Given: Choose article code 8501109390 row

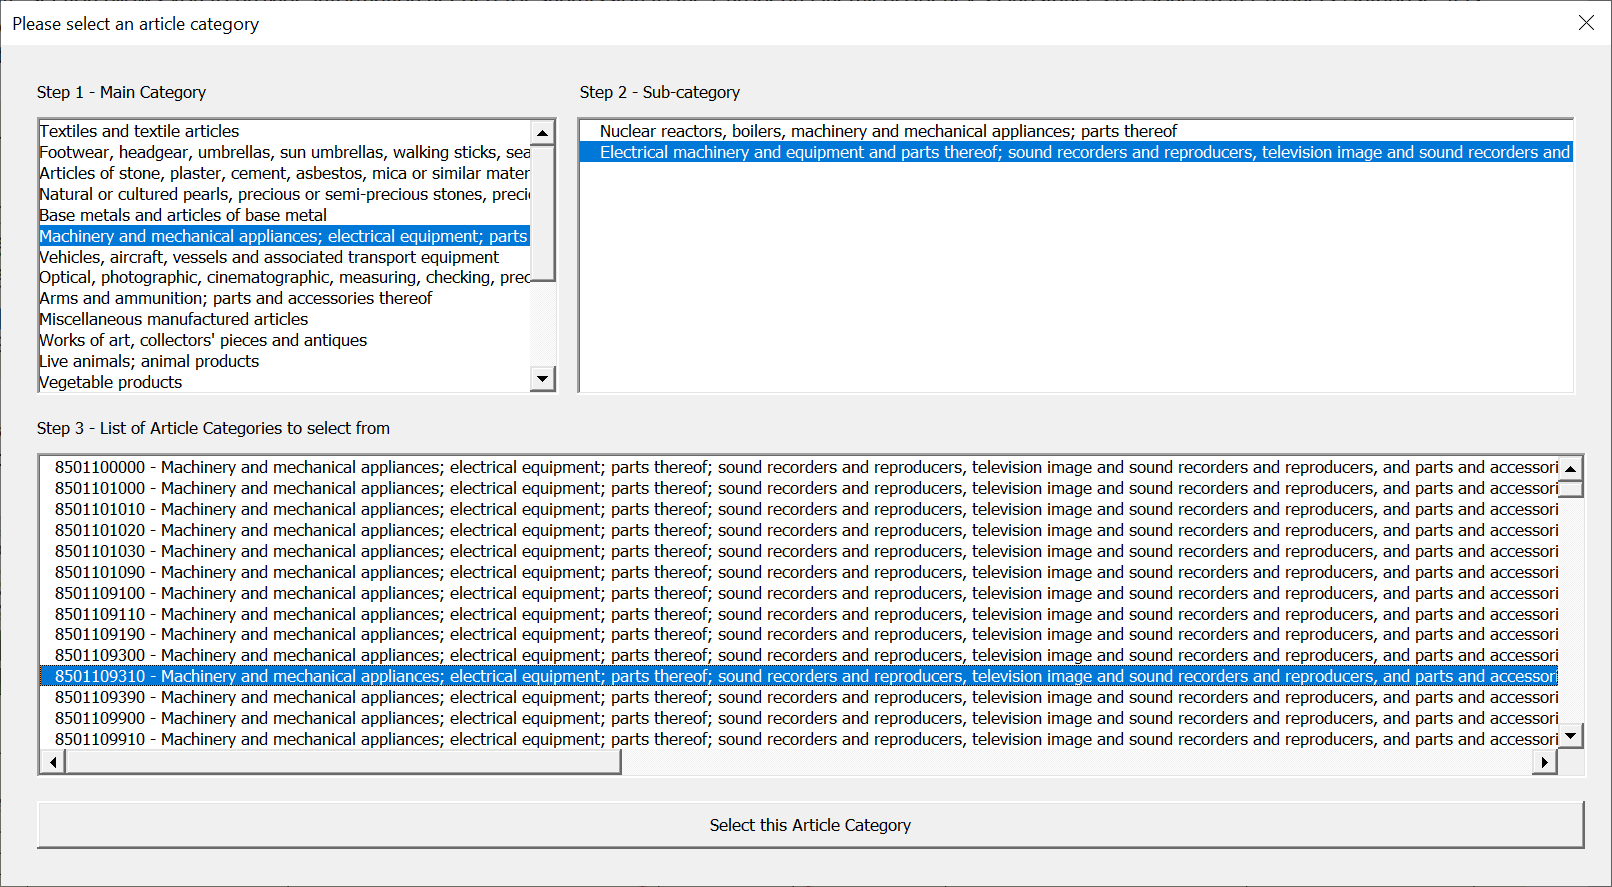Looking at the screenshot, I should 100,697.
